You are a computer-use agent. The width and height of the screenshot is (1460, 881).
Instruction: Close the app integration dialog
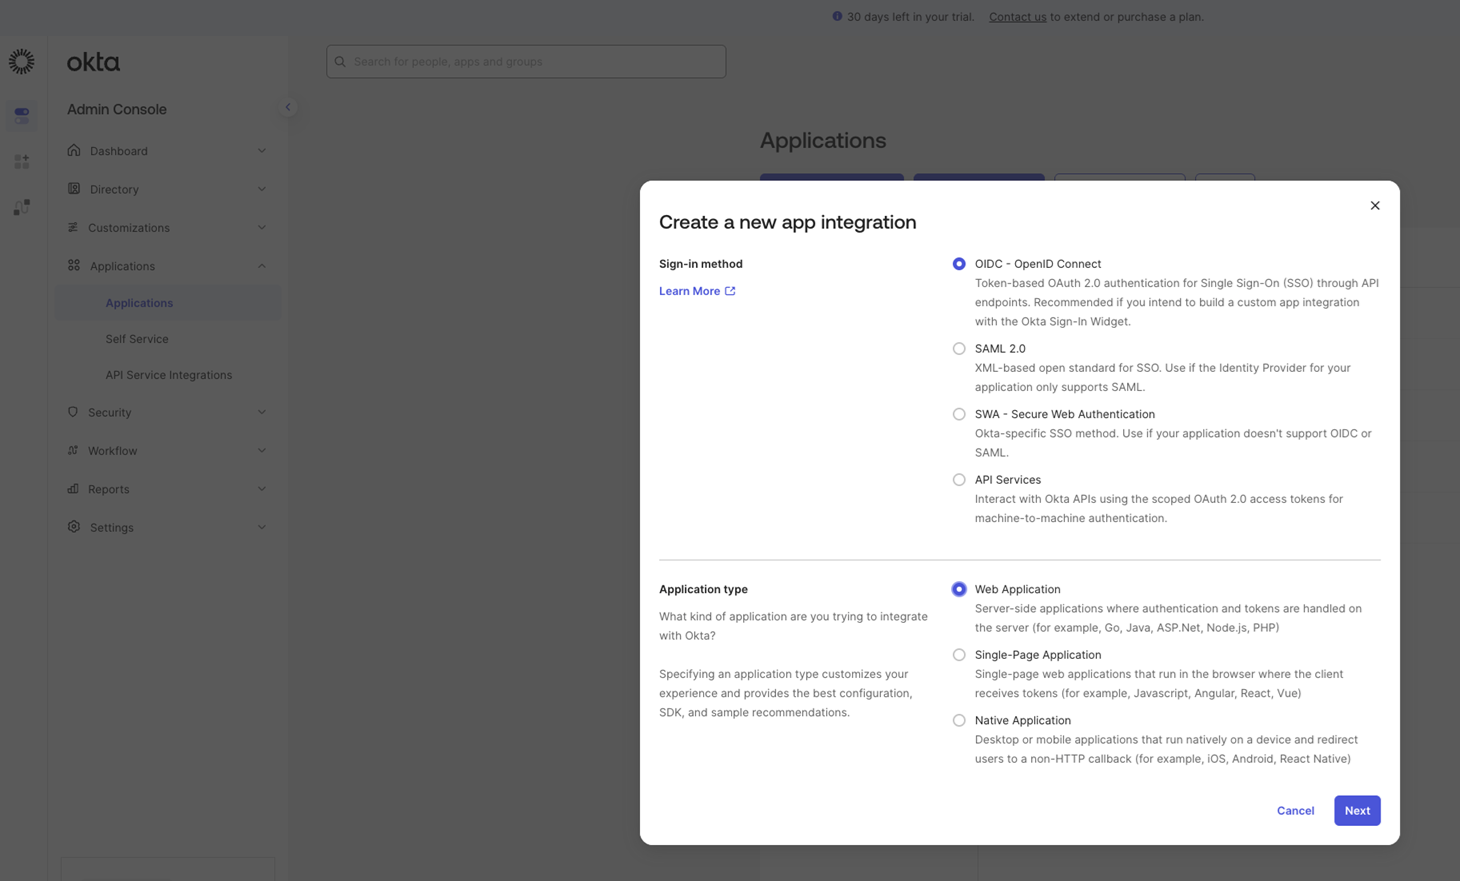[x=1374, y=205]
